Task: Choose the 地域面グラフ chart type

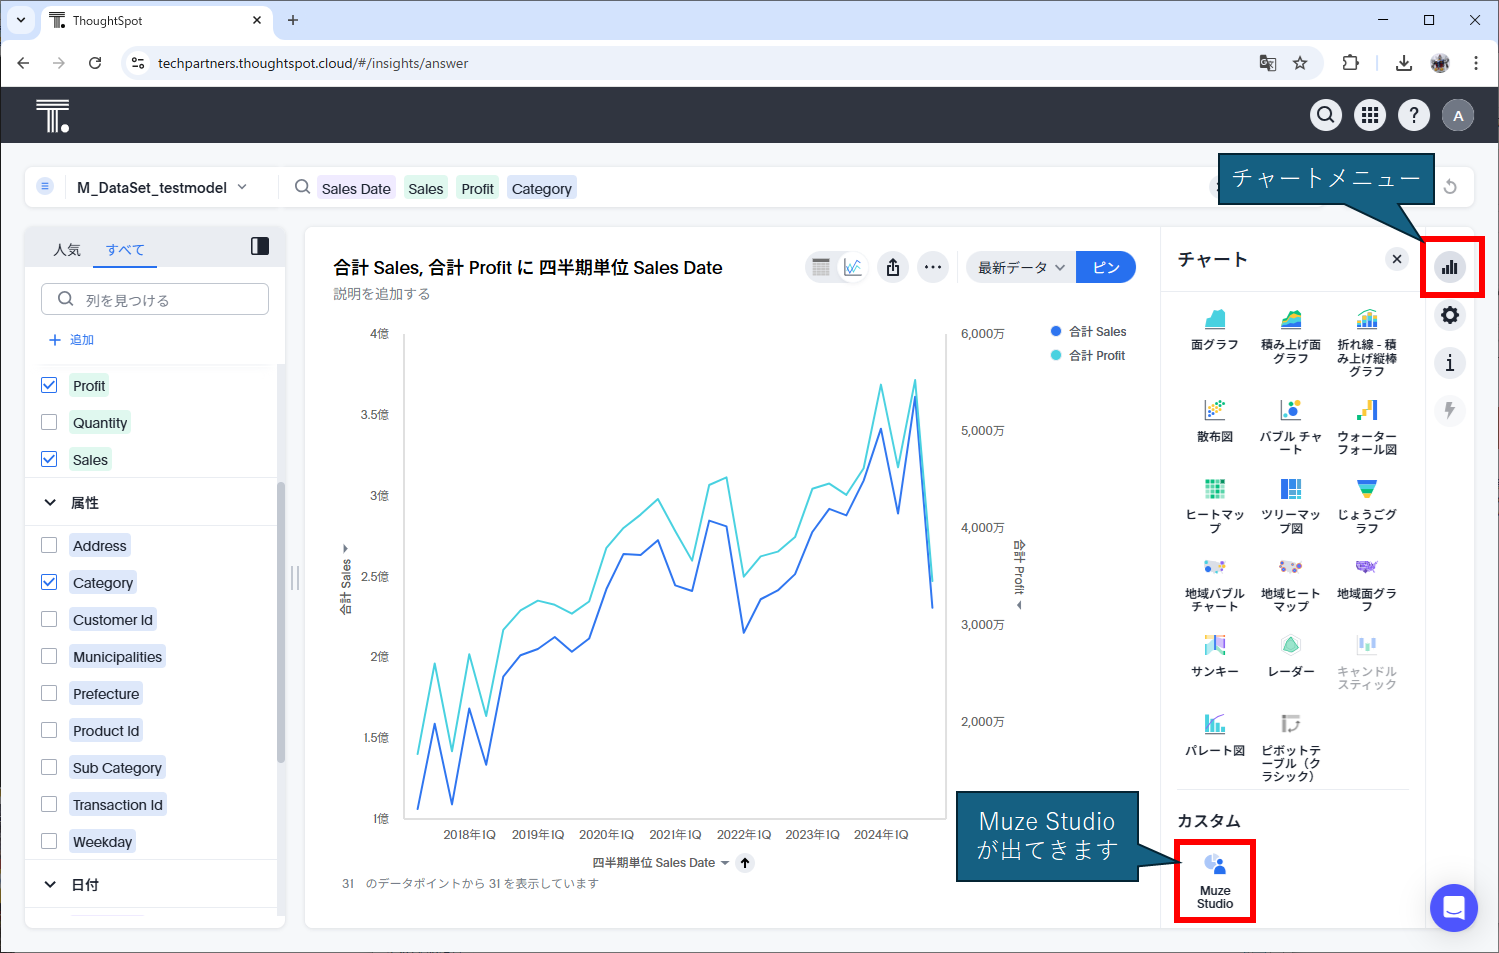Action: coord(1367,584)
